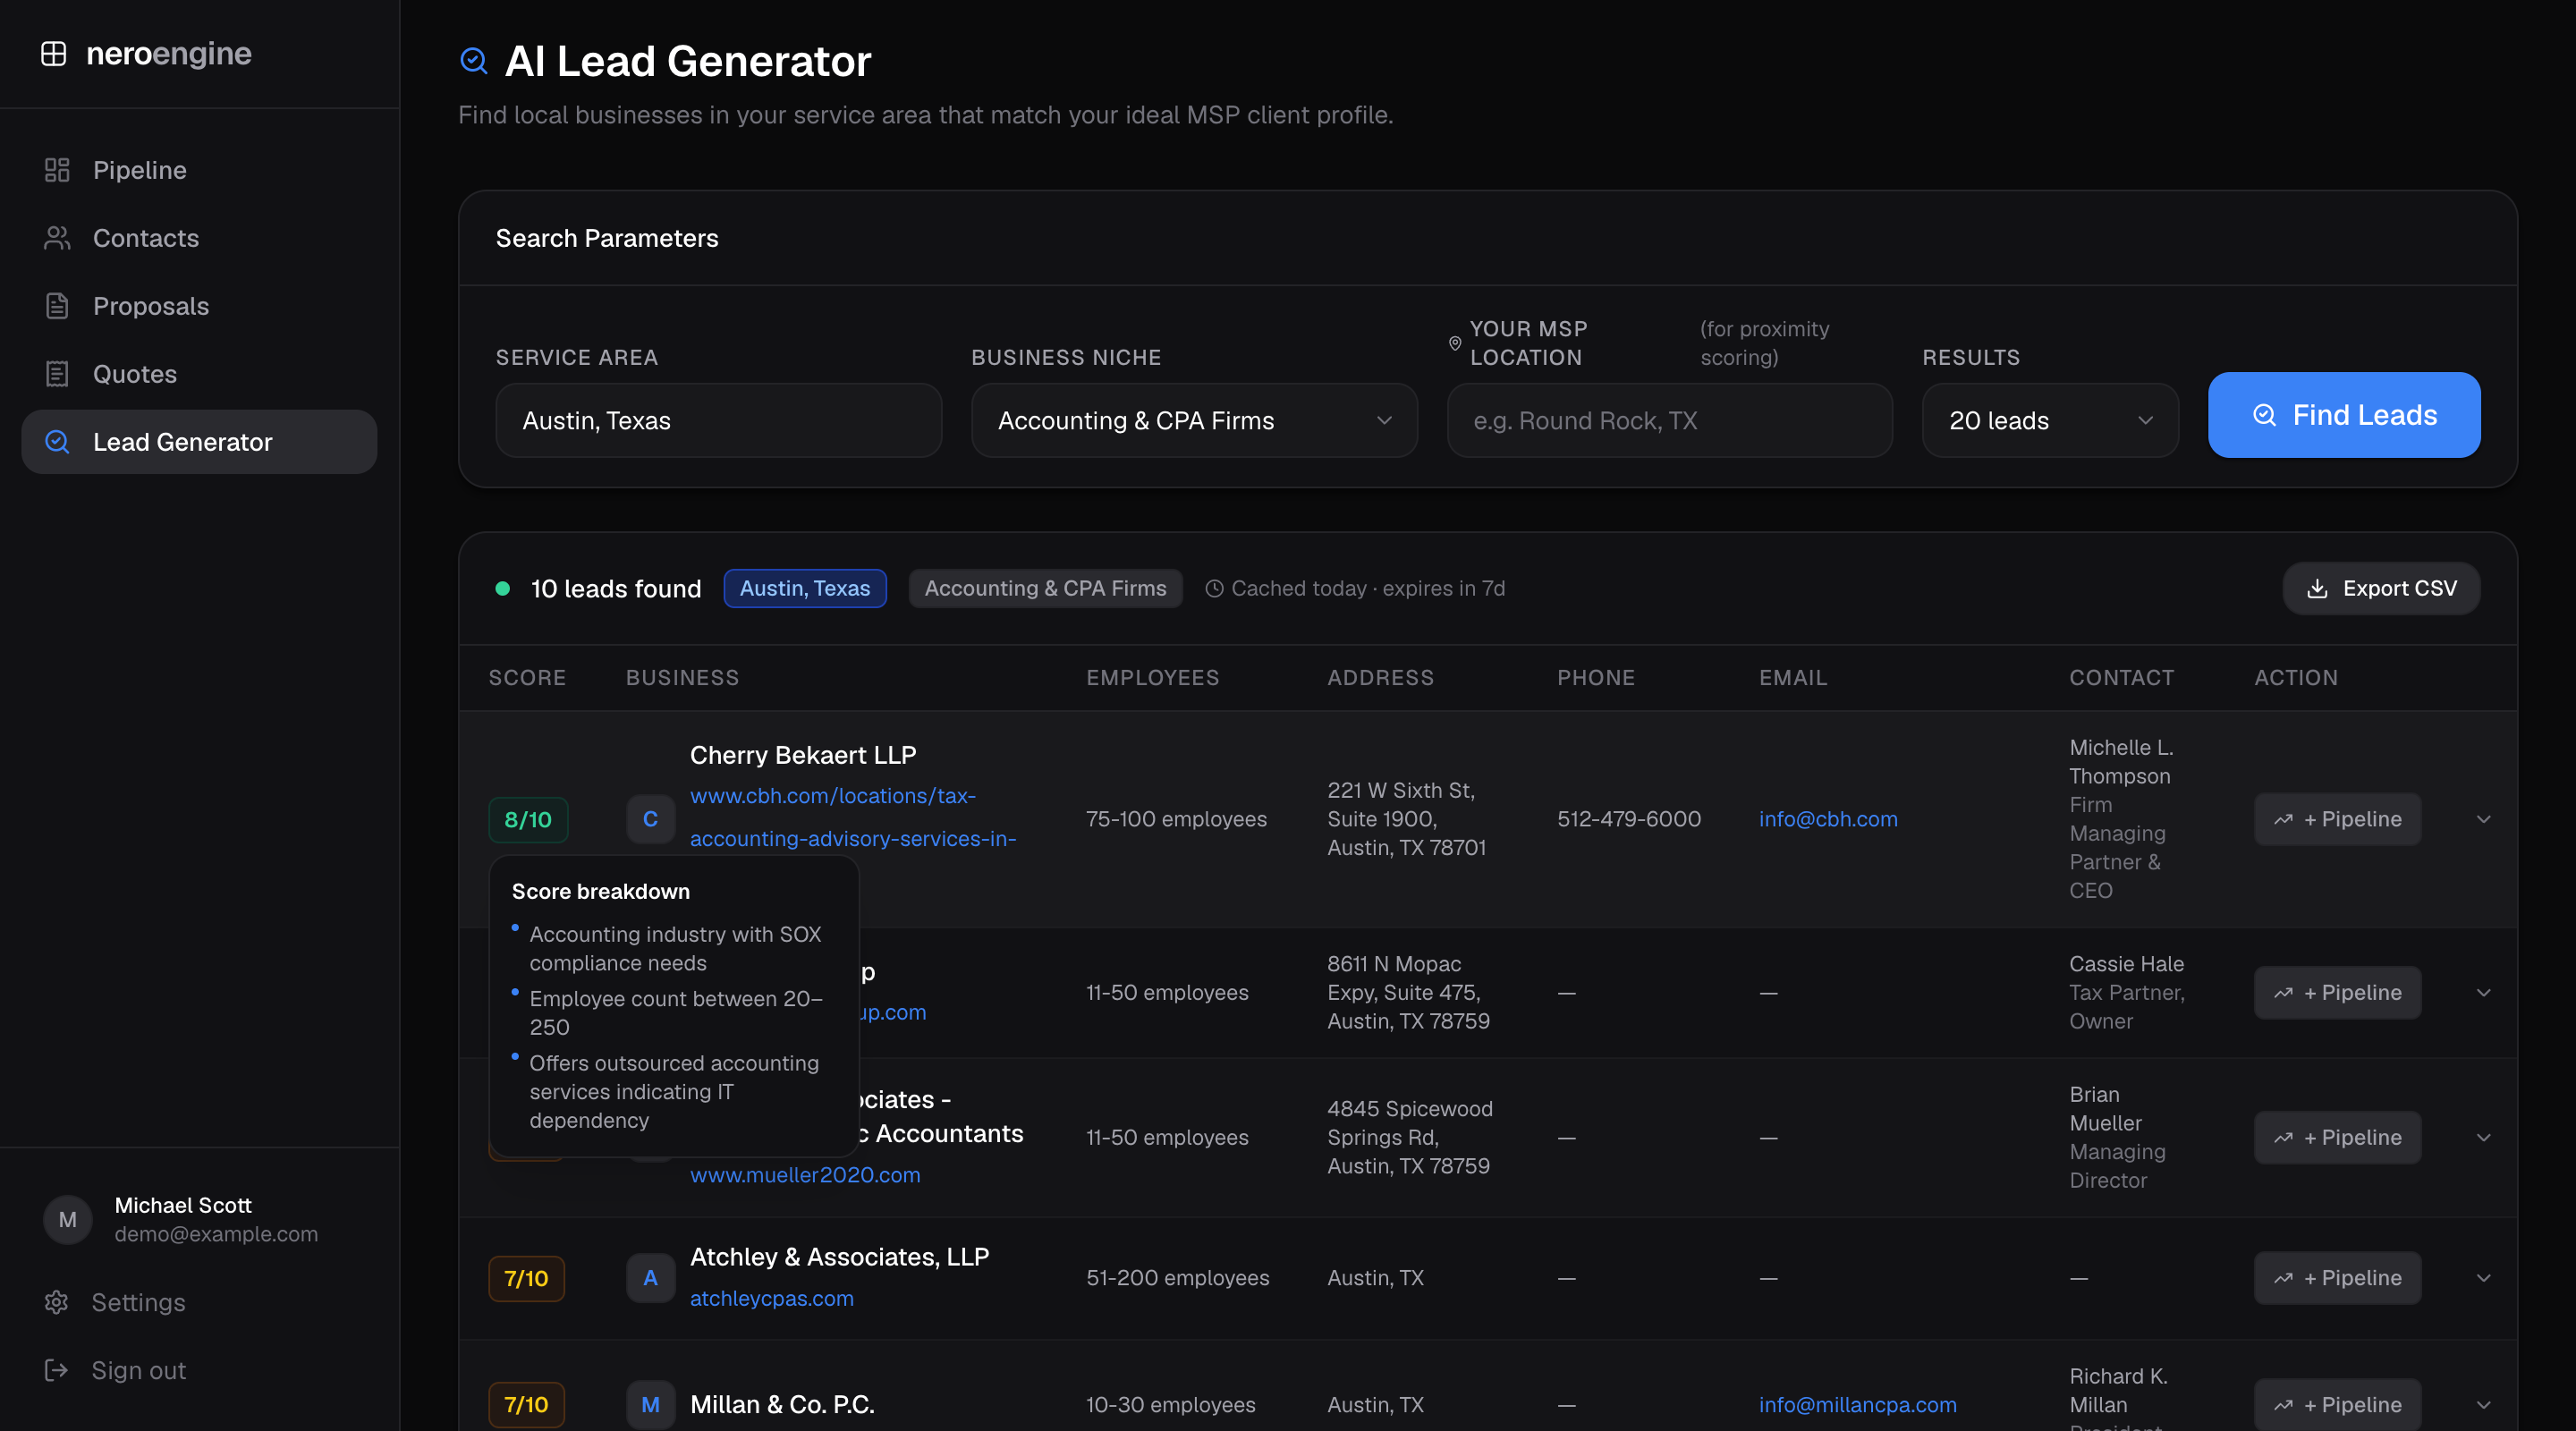Click the BUSINESS column header
The height and width of the screenshot is (1431, 2576).
[x=682, y=677]
